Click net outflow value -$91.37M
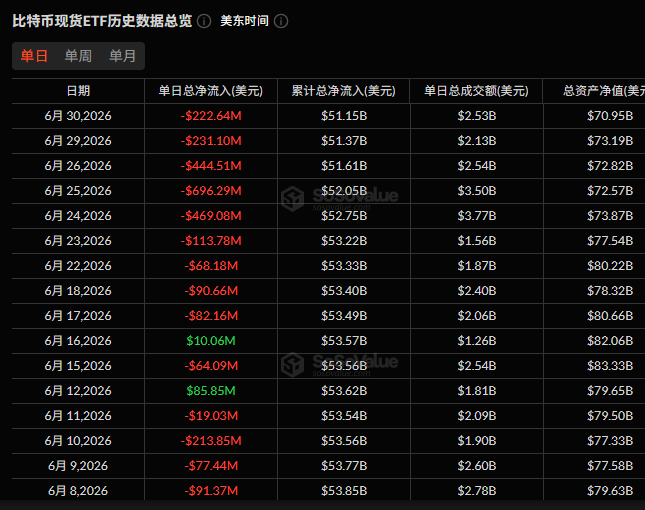The height and width of the screenshot is (510, 645). (x=211, y=491)
